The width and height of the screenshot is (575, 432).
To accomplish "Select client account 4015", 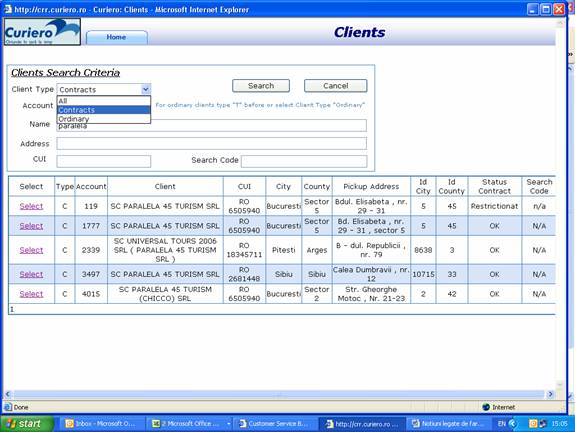I will (31, 294).
